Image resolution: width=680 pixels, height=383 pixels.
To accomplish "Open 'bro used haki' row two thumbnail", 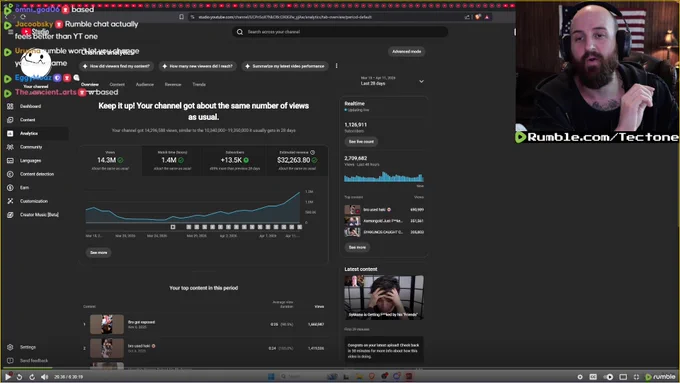I will (107, 348).
